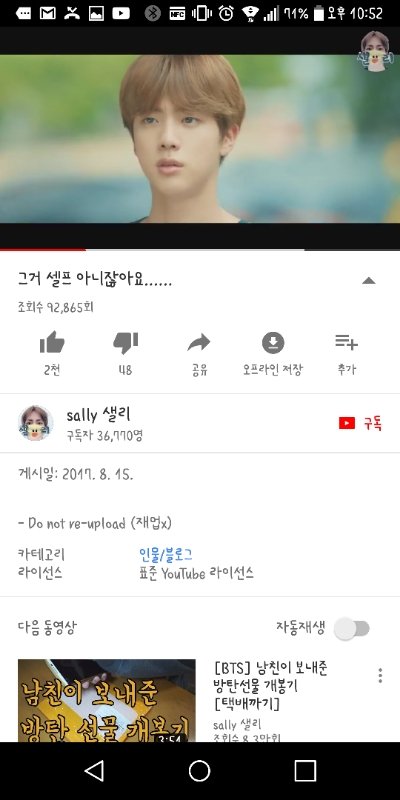Tap the Android recent apps square
400x800 pixels.
click(305, 770)
